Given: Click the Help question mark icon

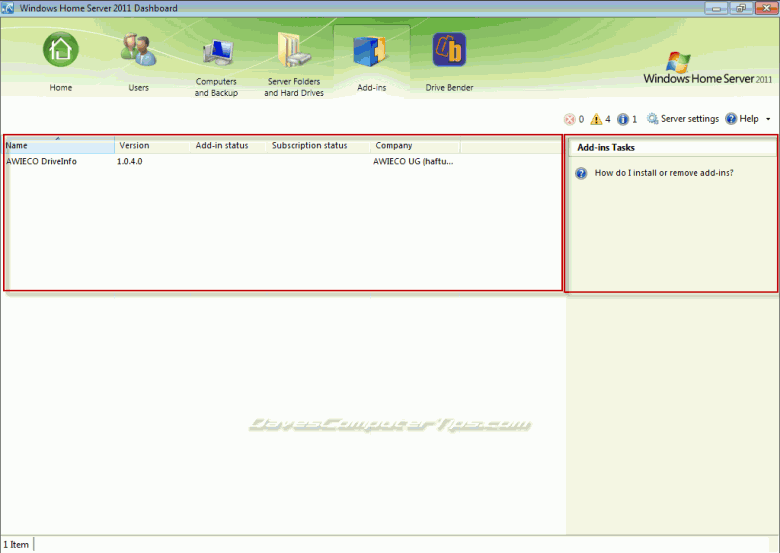Looking at the screenshot, I should (731, 119).
